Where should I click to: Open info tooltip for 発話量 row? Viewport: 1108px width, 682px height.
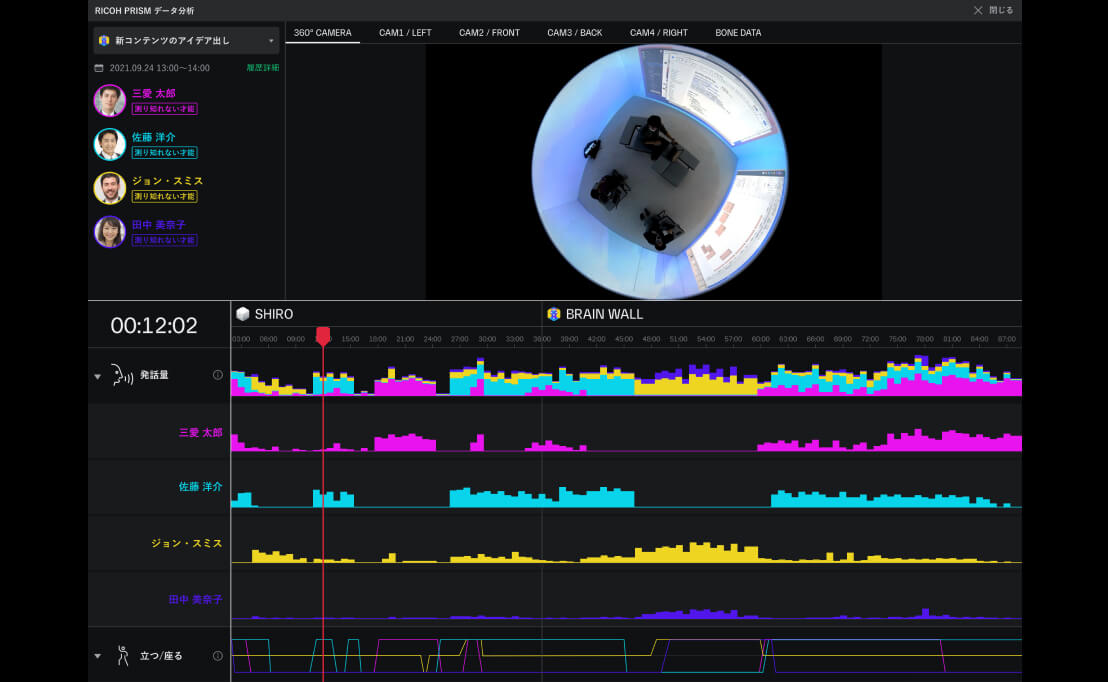[x=217, y=375]
